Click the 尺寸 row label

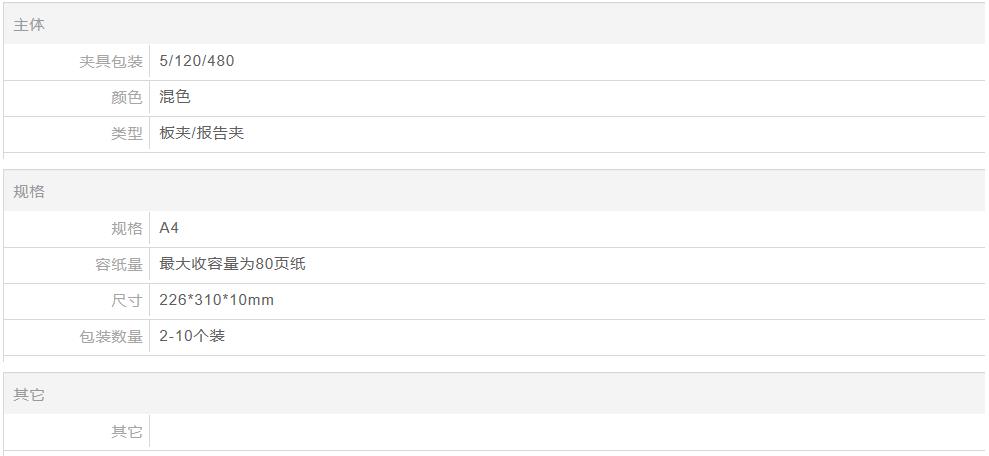(x=127, y=301)
